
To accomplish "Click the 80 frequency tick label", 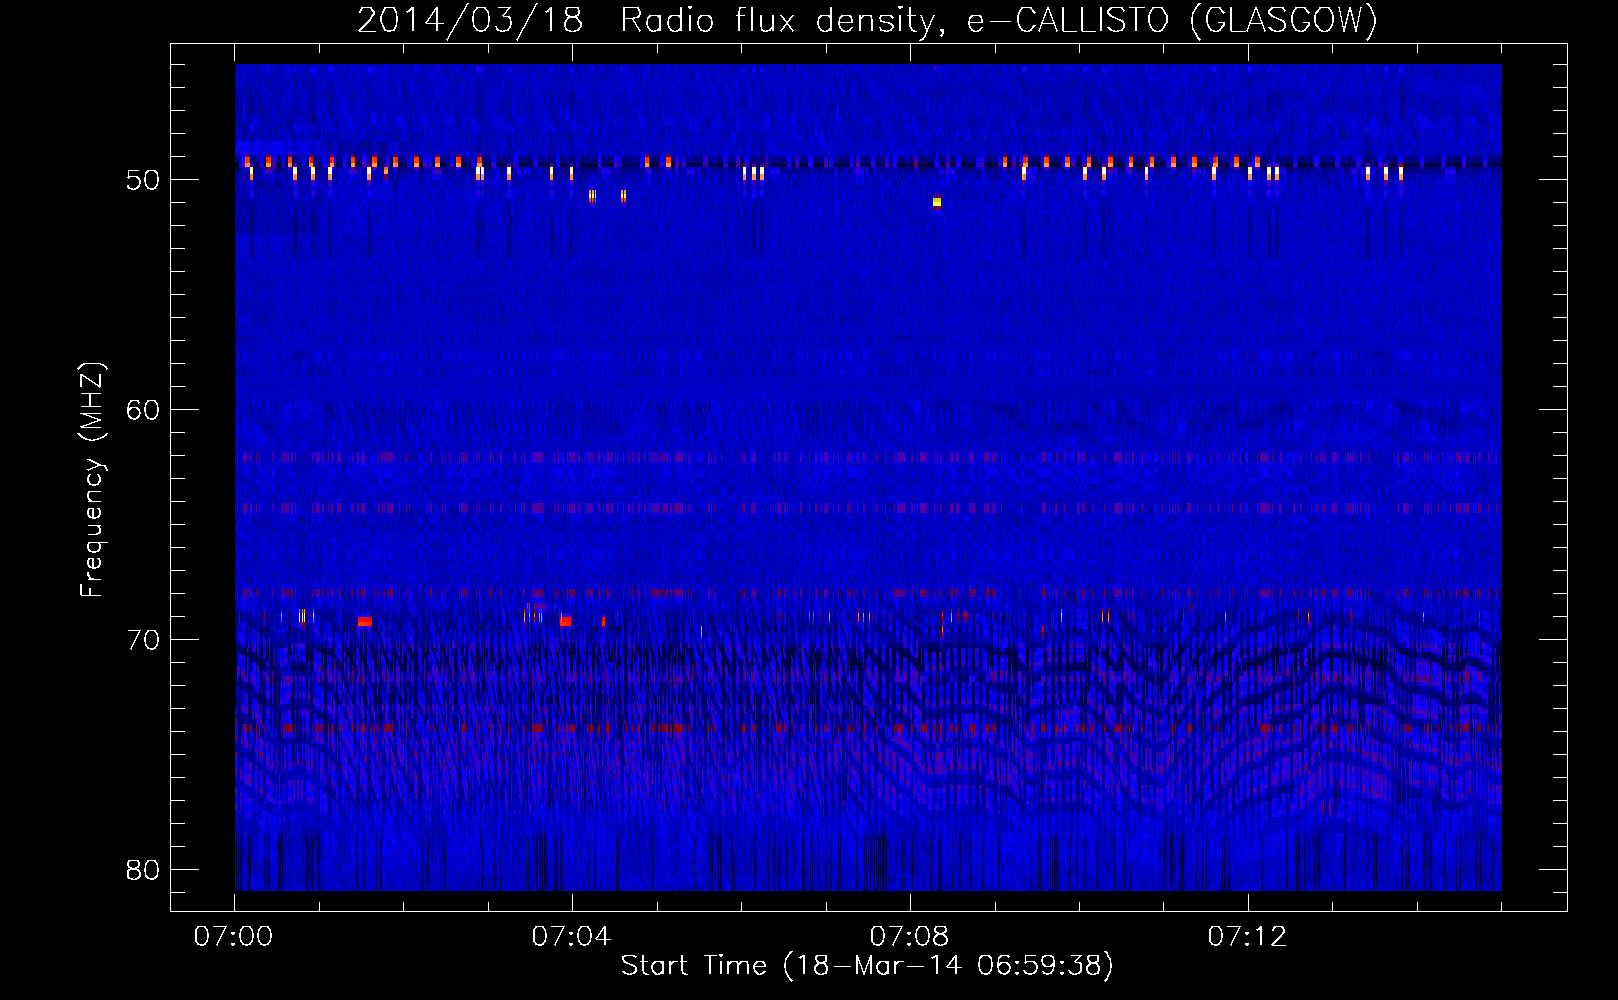I will coord(143,870).
